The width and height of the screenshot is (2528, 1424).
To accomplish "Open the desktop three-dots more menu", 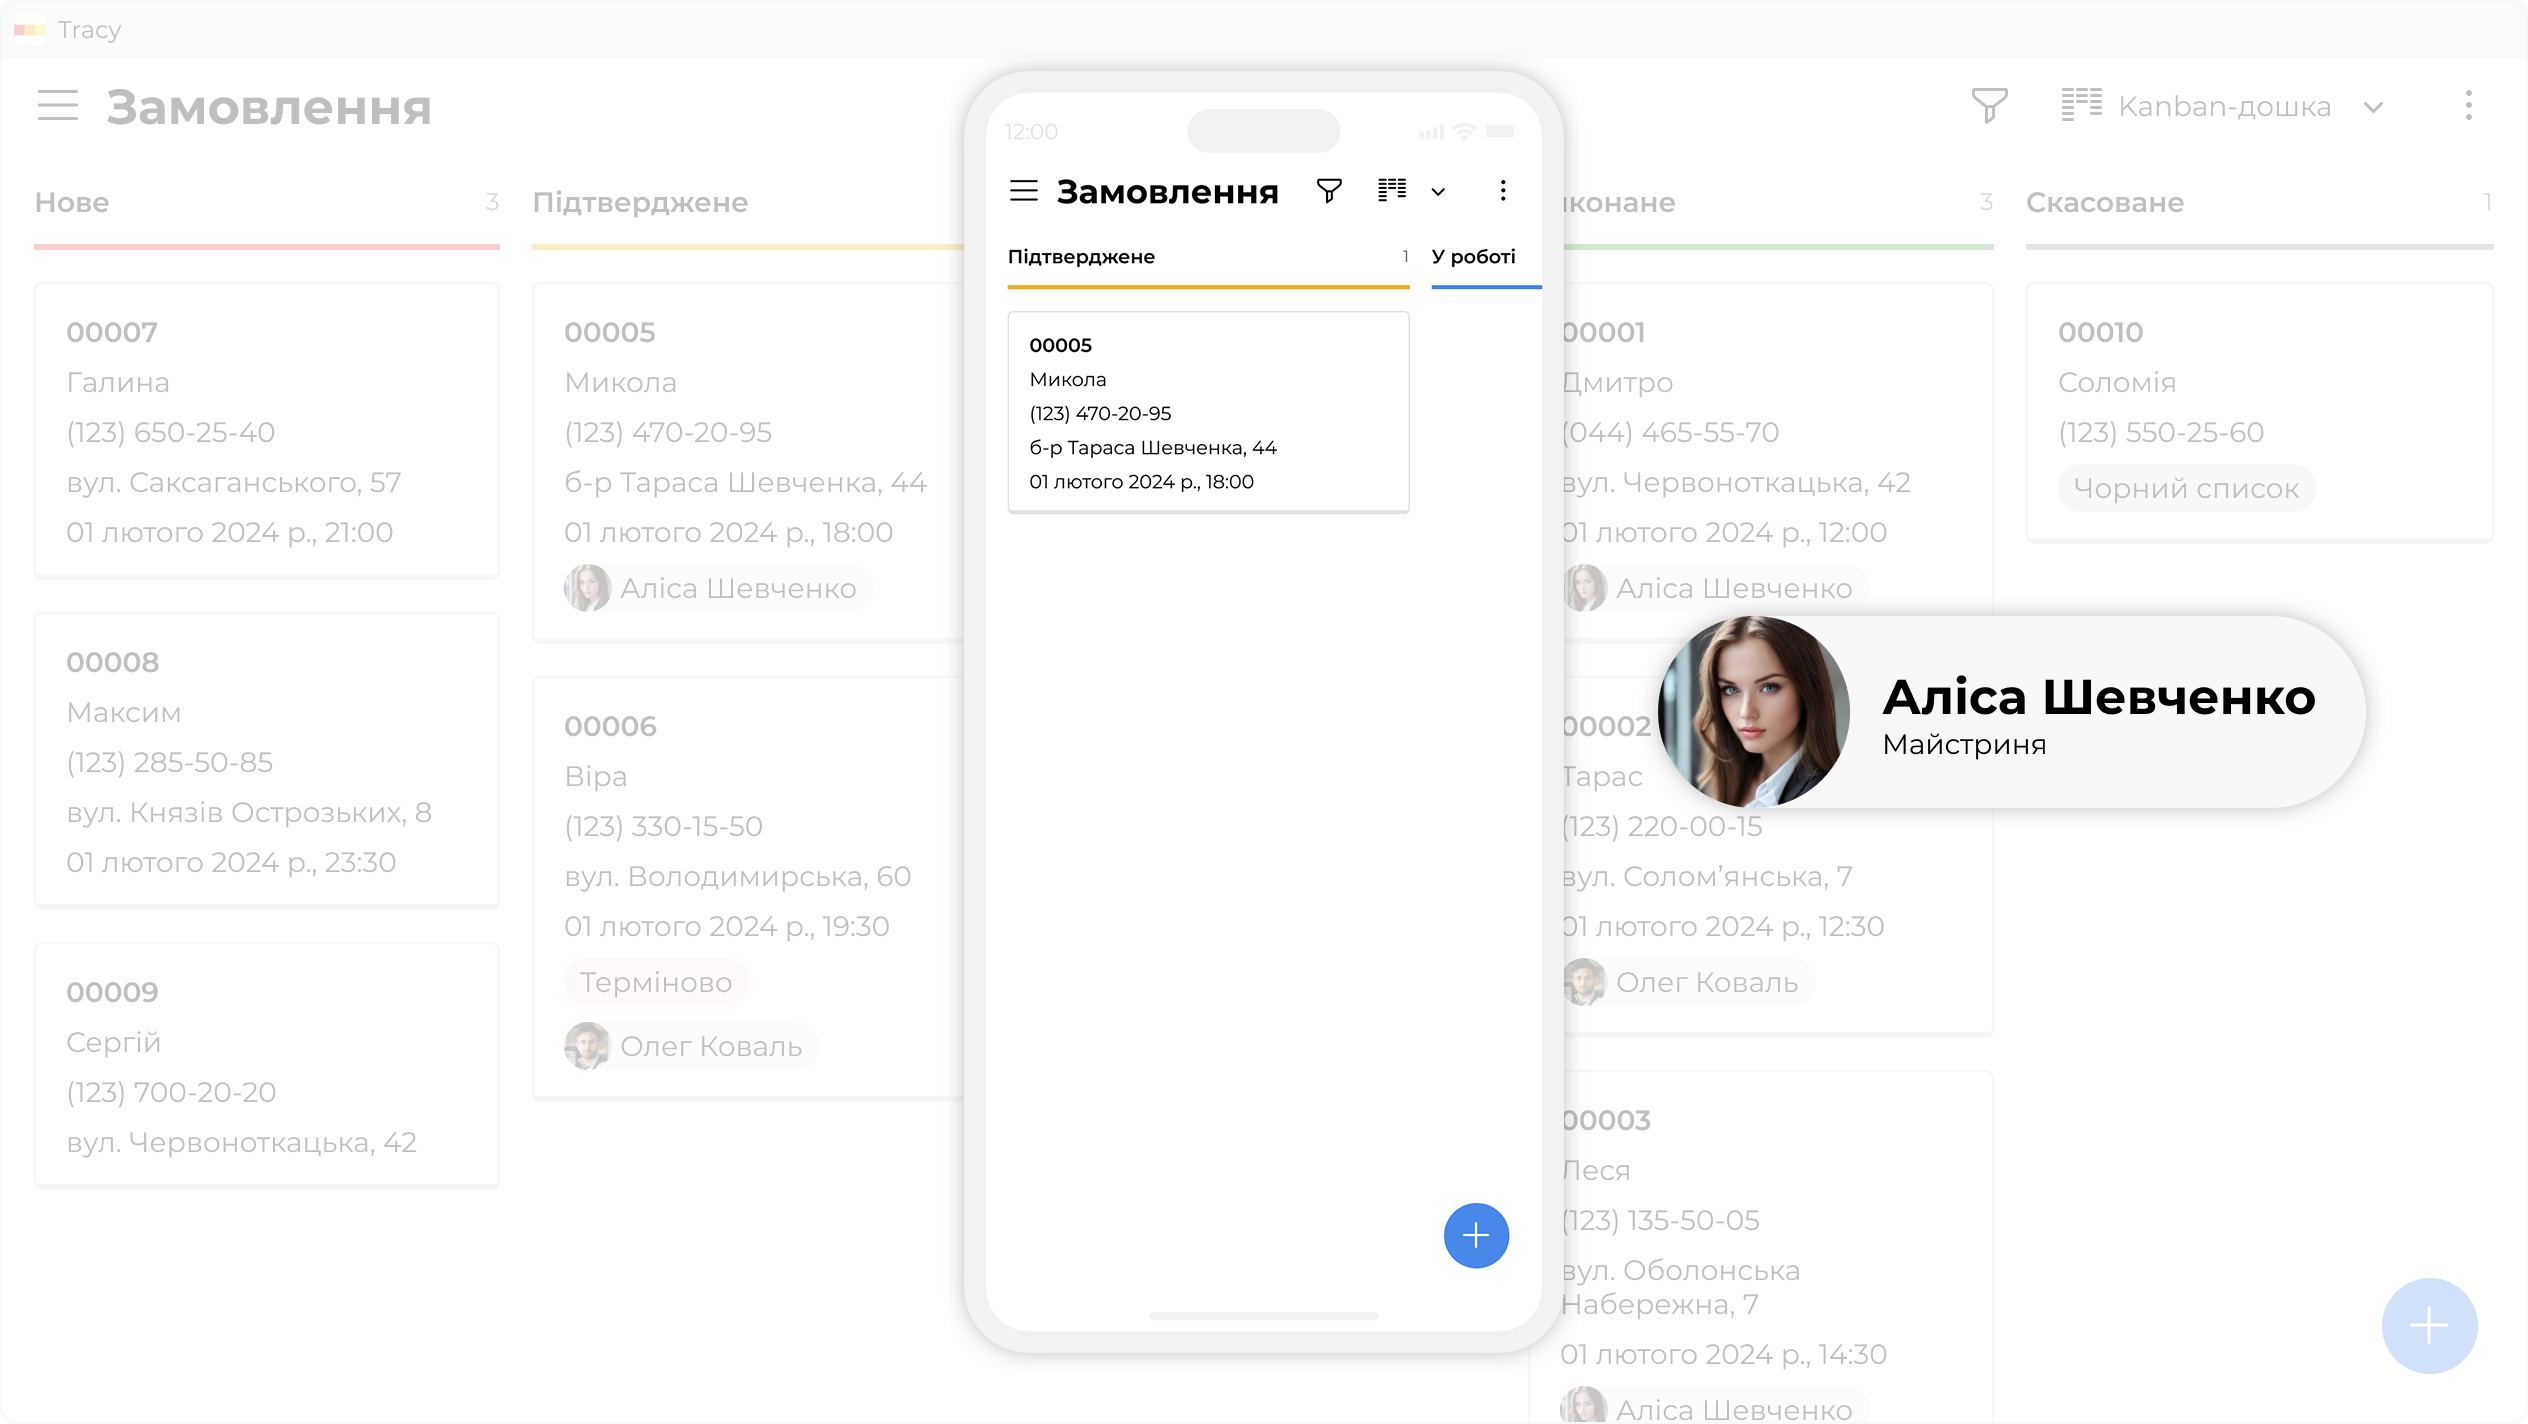I will coord(2468,106).
